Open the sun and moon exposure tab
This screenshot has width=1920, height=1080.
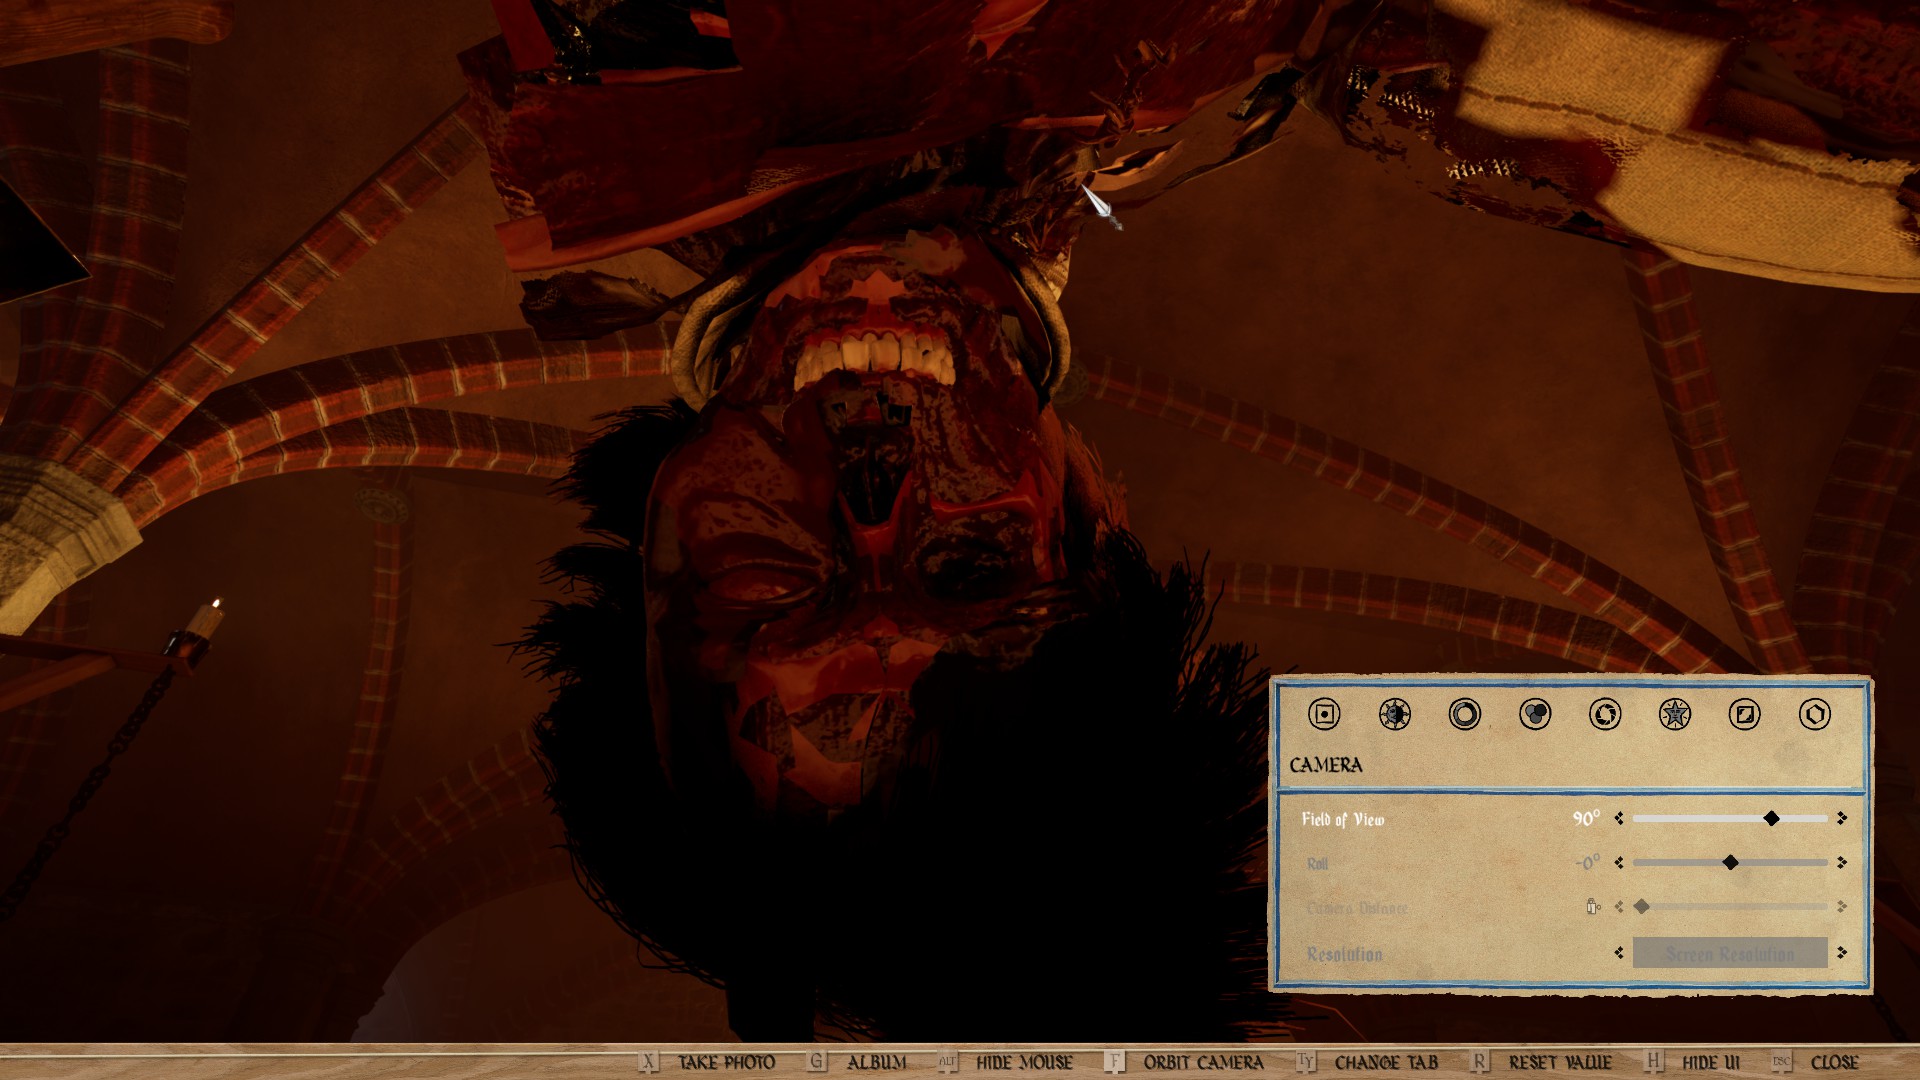pos(1394,714)
